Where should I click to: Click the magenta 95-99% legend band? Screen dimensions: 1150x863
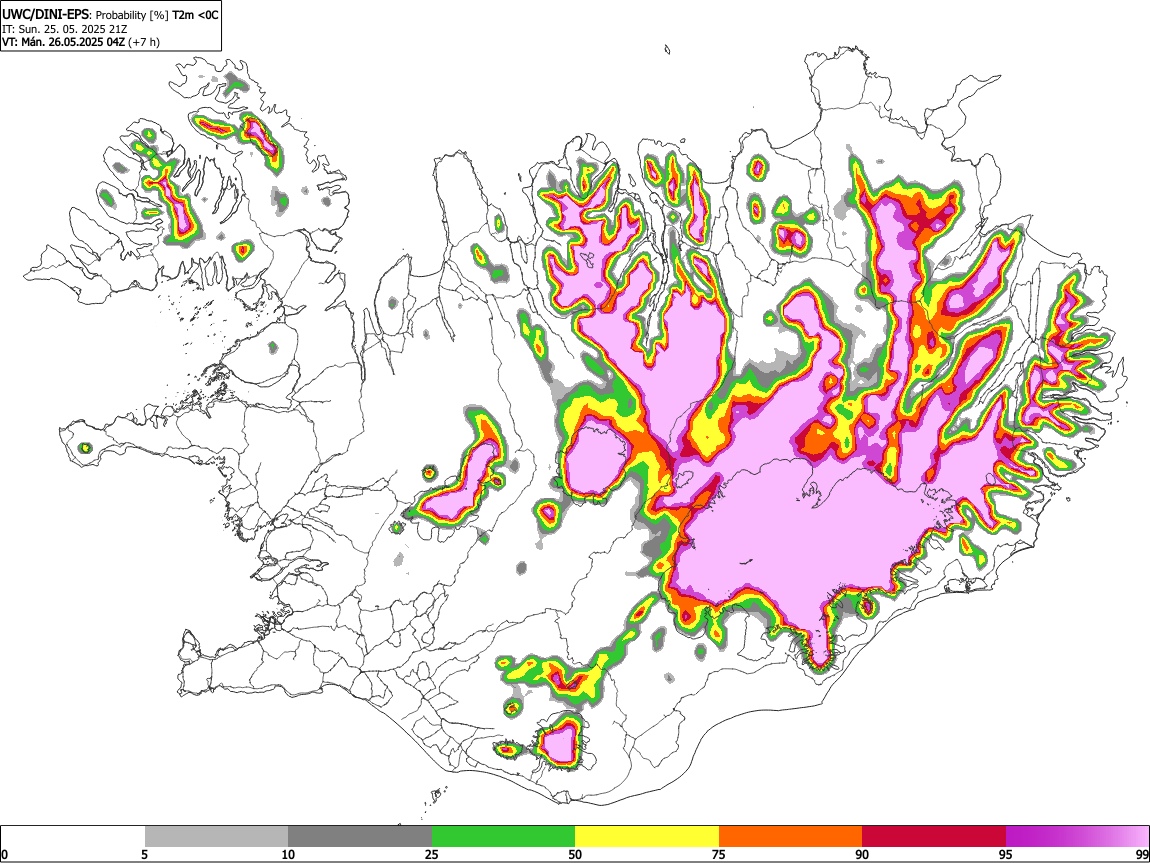click(1077, 837)
